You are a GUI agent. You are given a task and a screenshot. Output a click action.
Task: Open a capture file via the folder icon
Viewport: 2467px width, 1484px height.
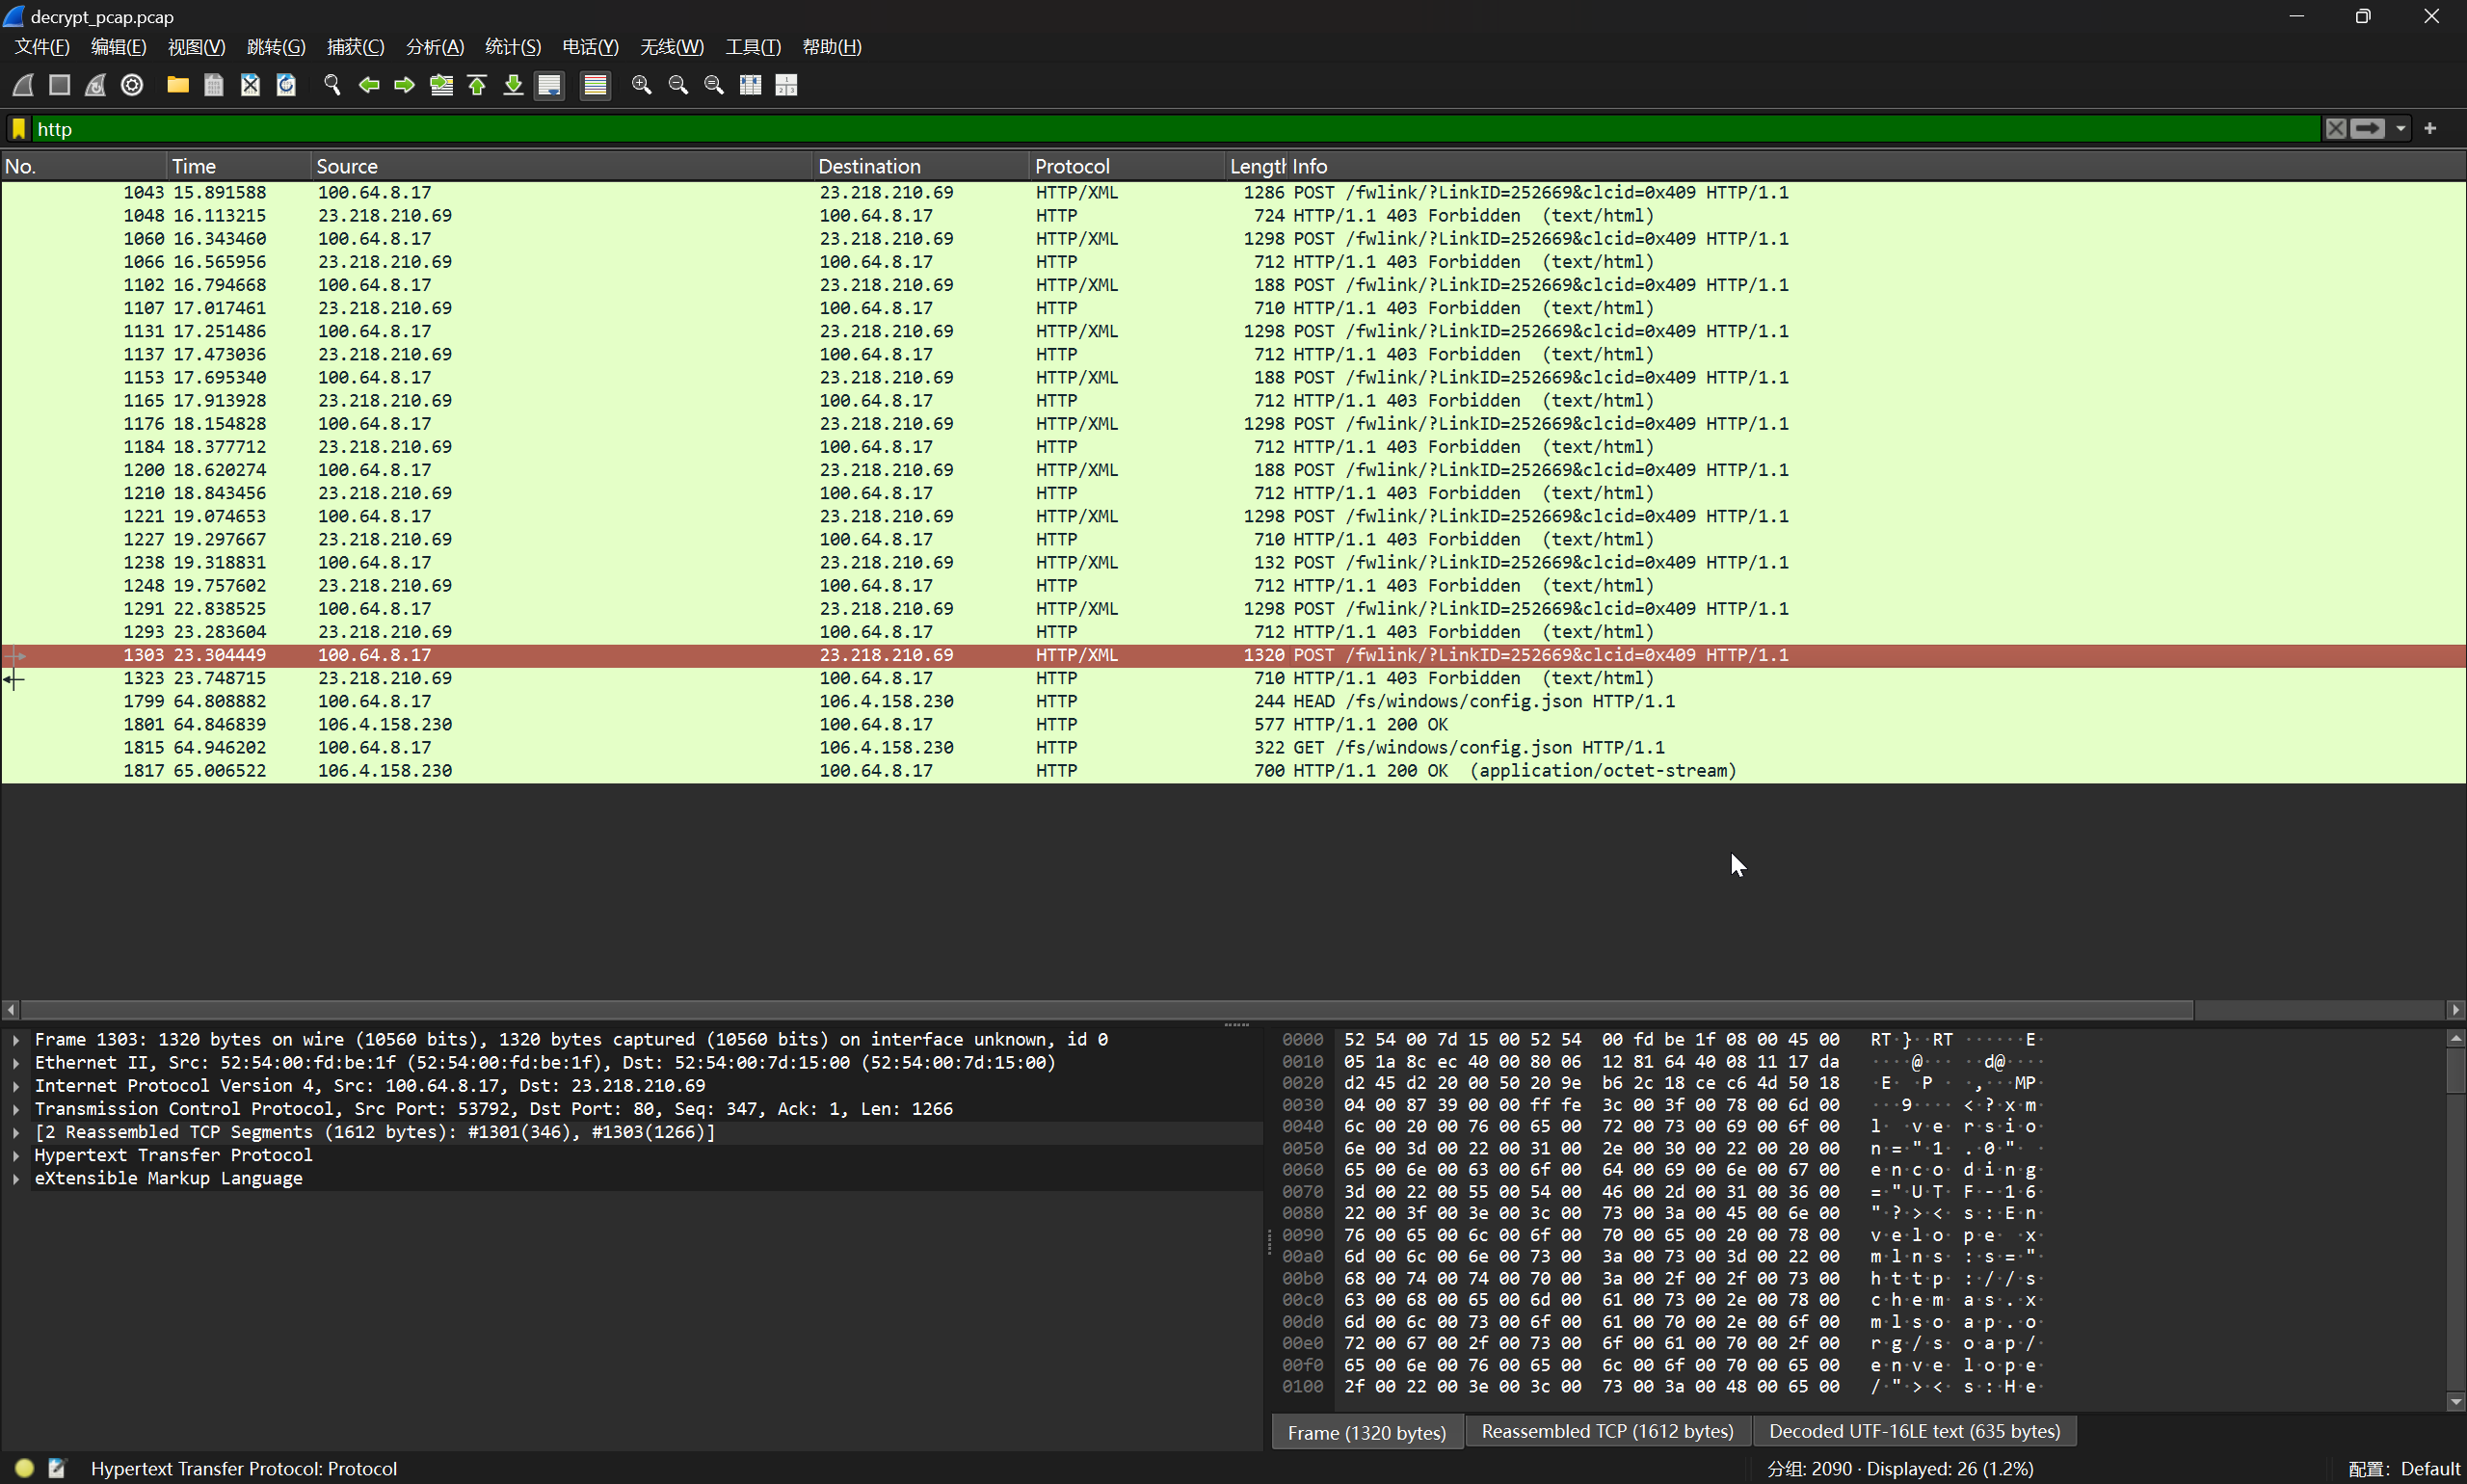point(178,85)
